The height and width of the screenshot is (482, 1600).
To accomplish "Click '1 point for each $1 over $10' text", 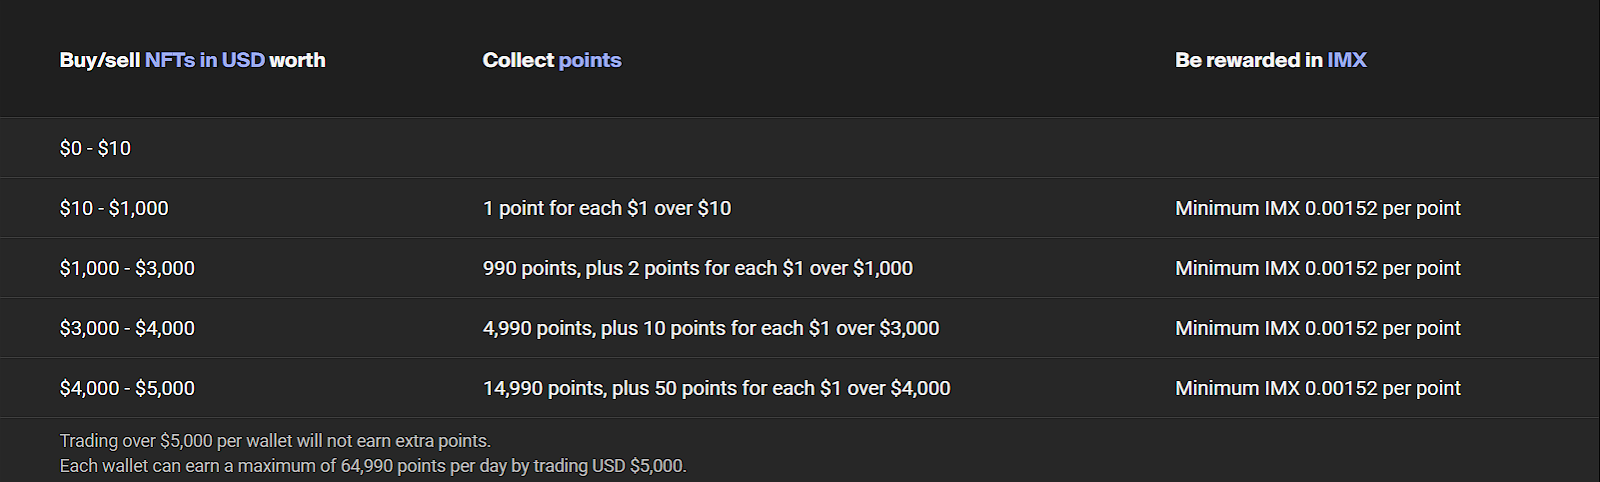I will coord(606,208).
